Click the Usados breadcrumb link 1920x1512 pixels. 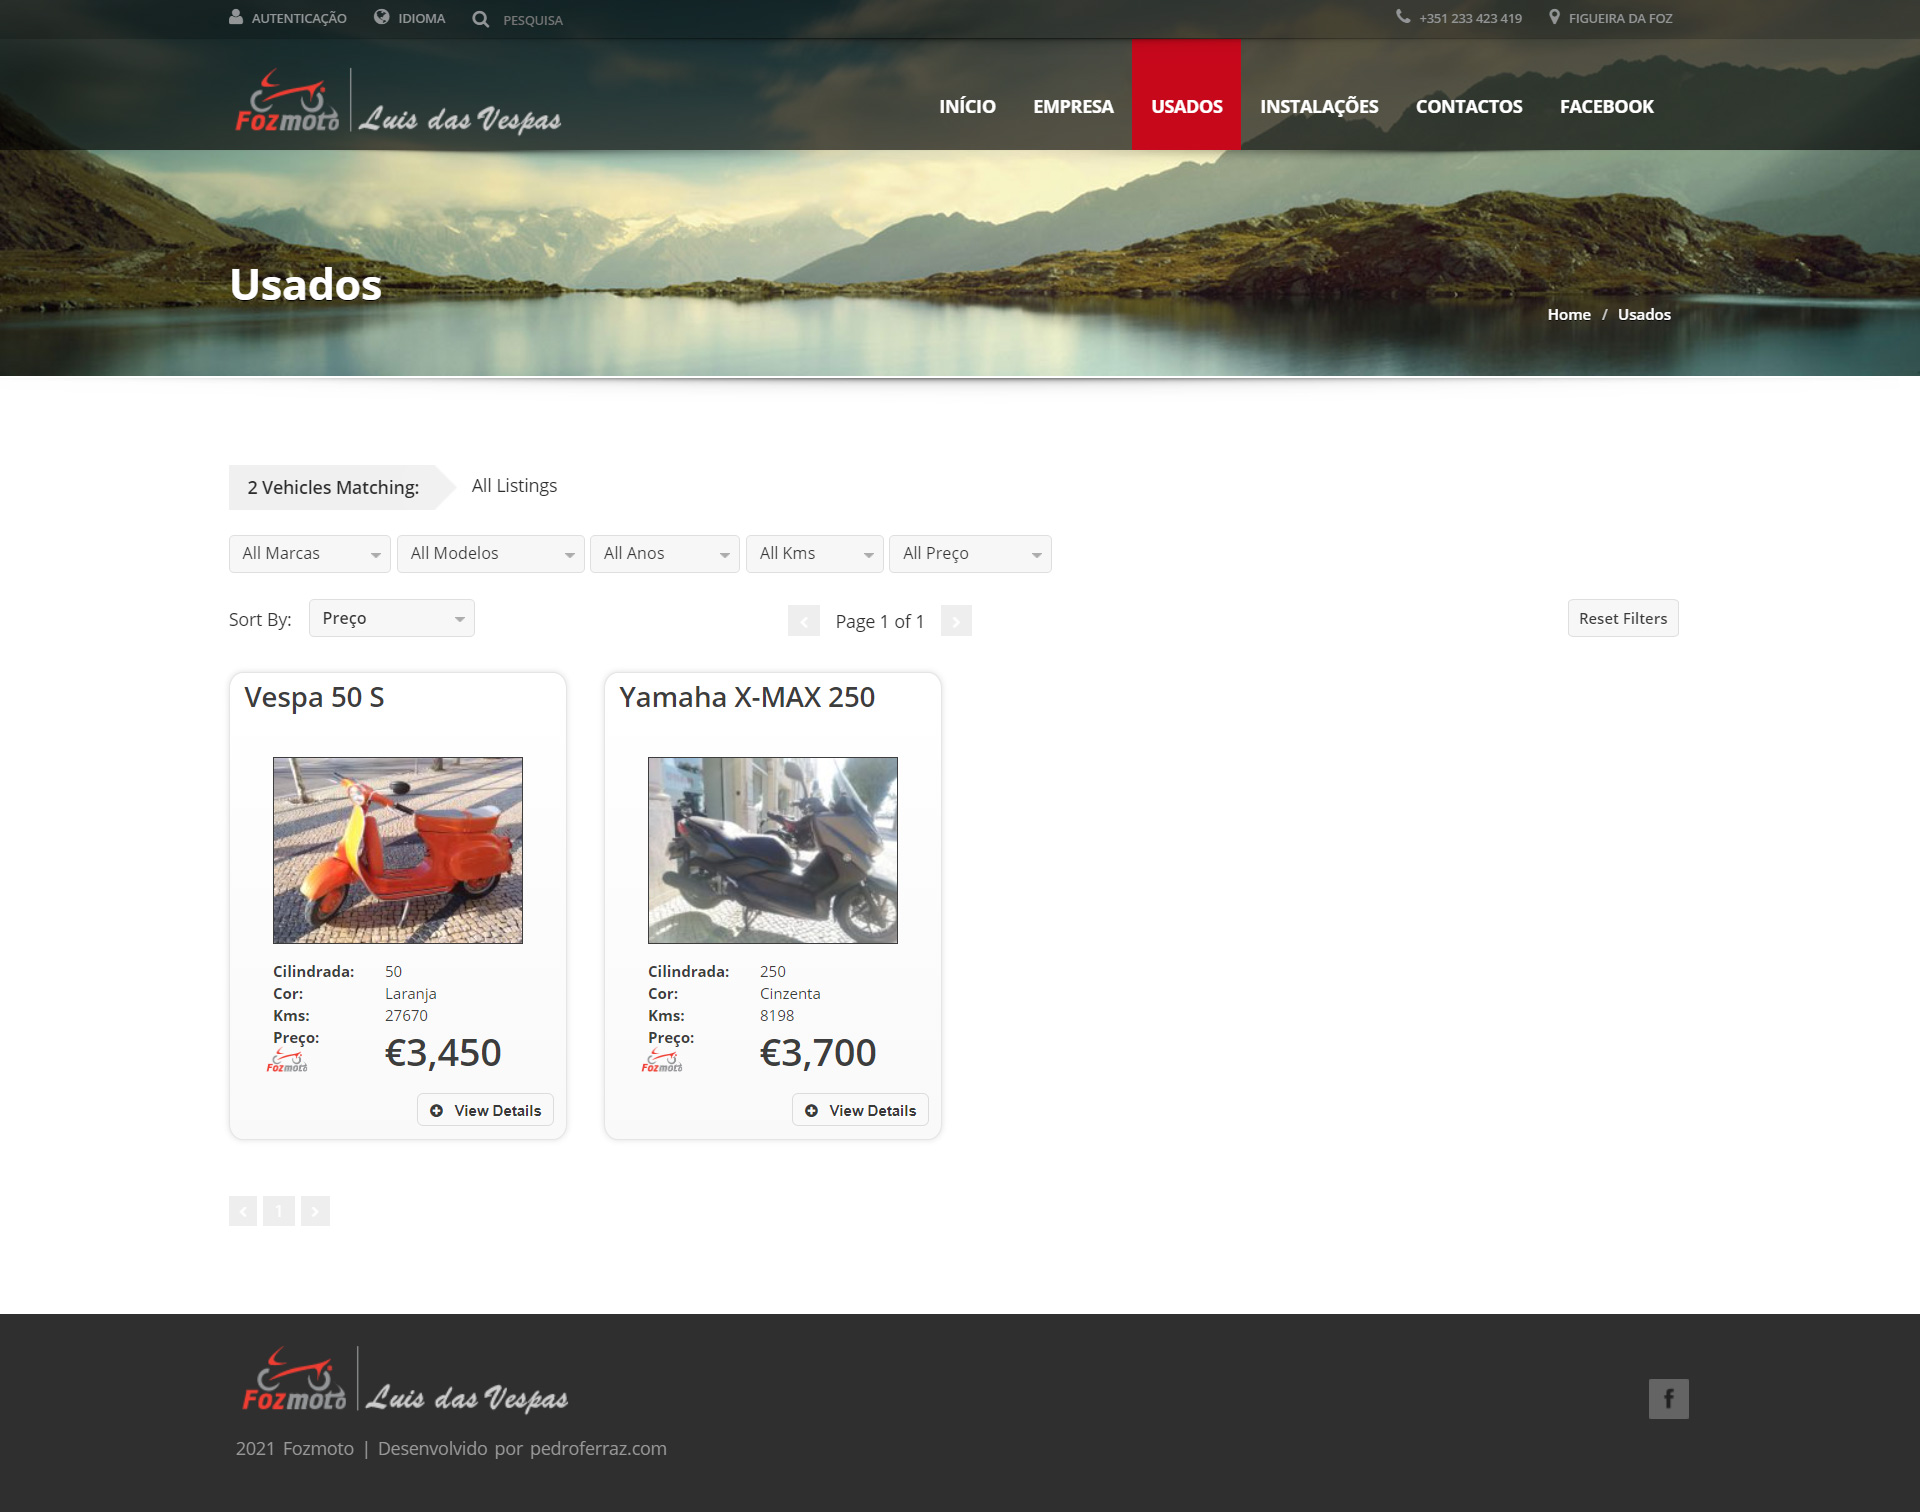tap(1644, 314)
